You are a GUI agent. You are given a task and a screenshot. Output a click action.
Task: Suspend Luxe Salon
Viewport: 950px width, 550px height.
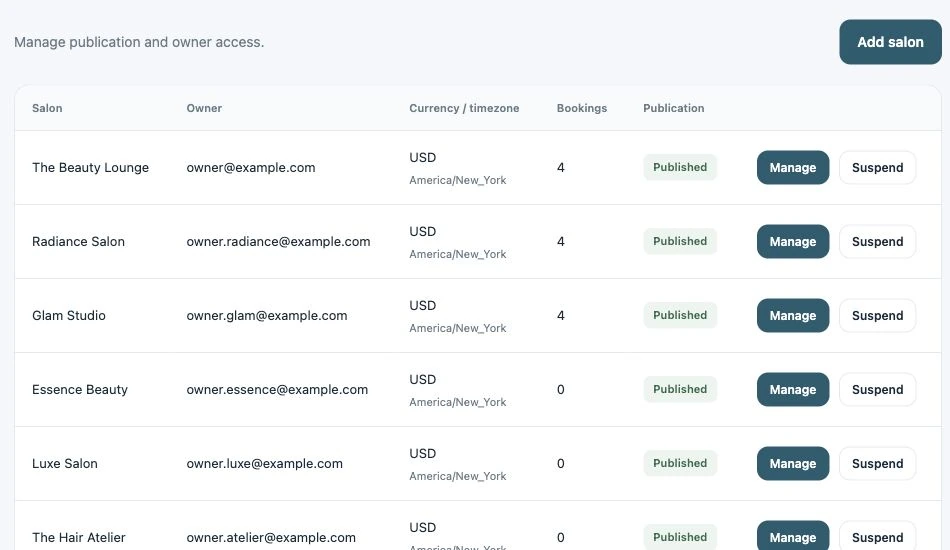[x=877, y=463]
